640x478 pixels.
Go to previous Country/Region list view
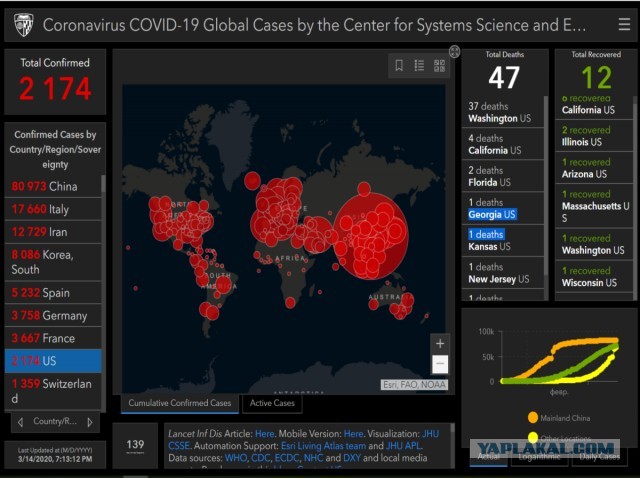pos(20,422)
